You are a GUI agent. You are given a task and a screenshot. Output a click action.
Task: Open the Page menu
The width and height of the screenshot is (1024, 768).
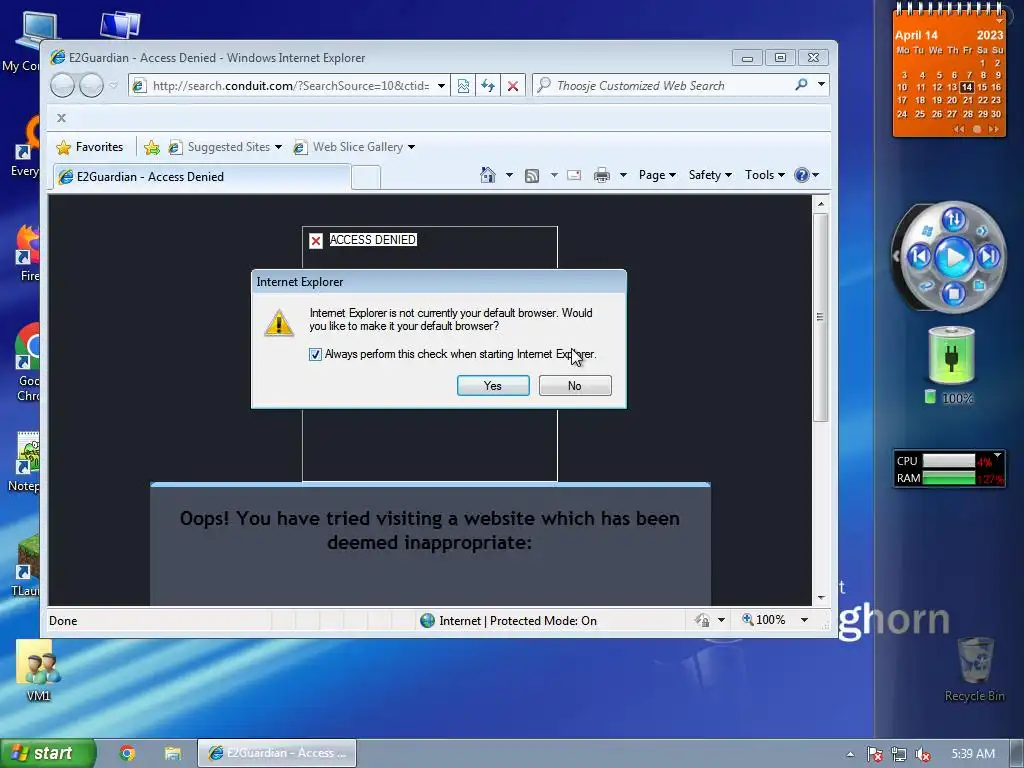657,175
